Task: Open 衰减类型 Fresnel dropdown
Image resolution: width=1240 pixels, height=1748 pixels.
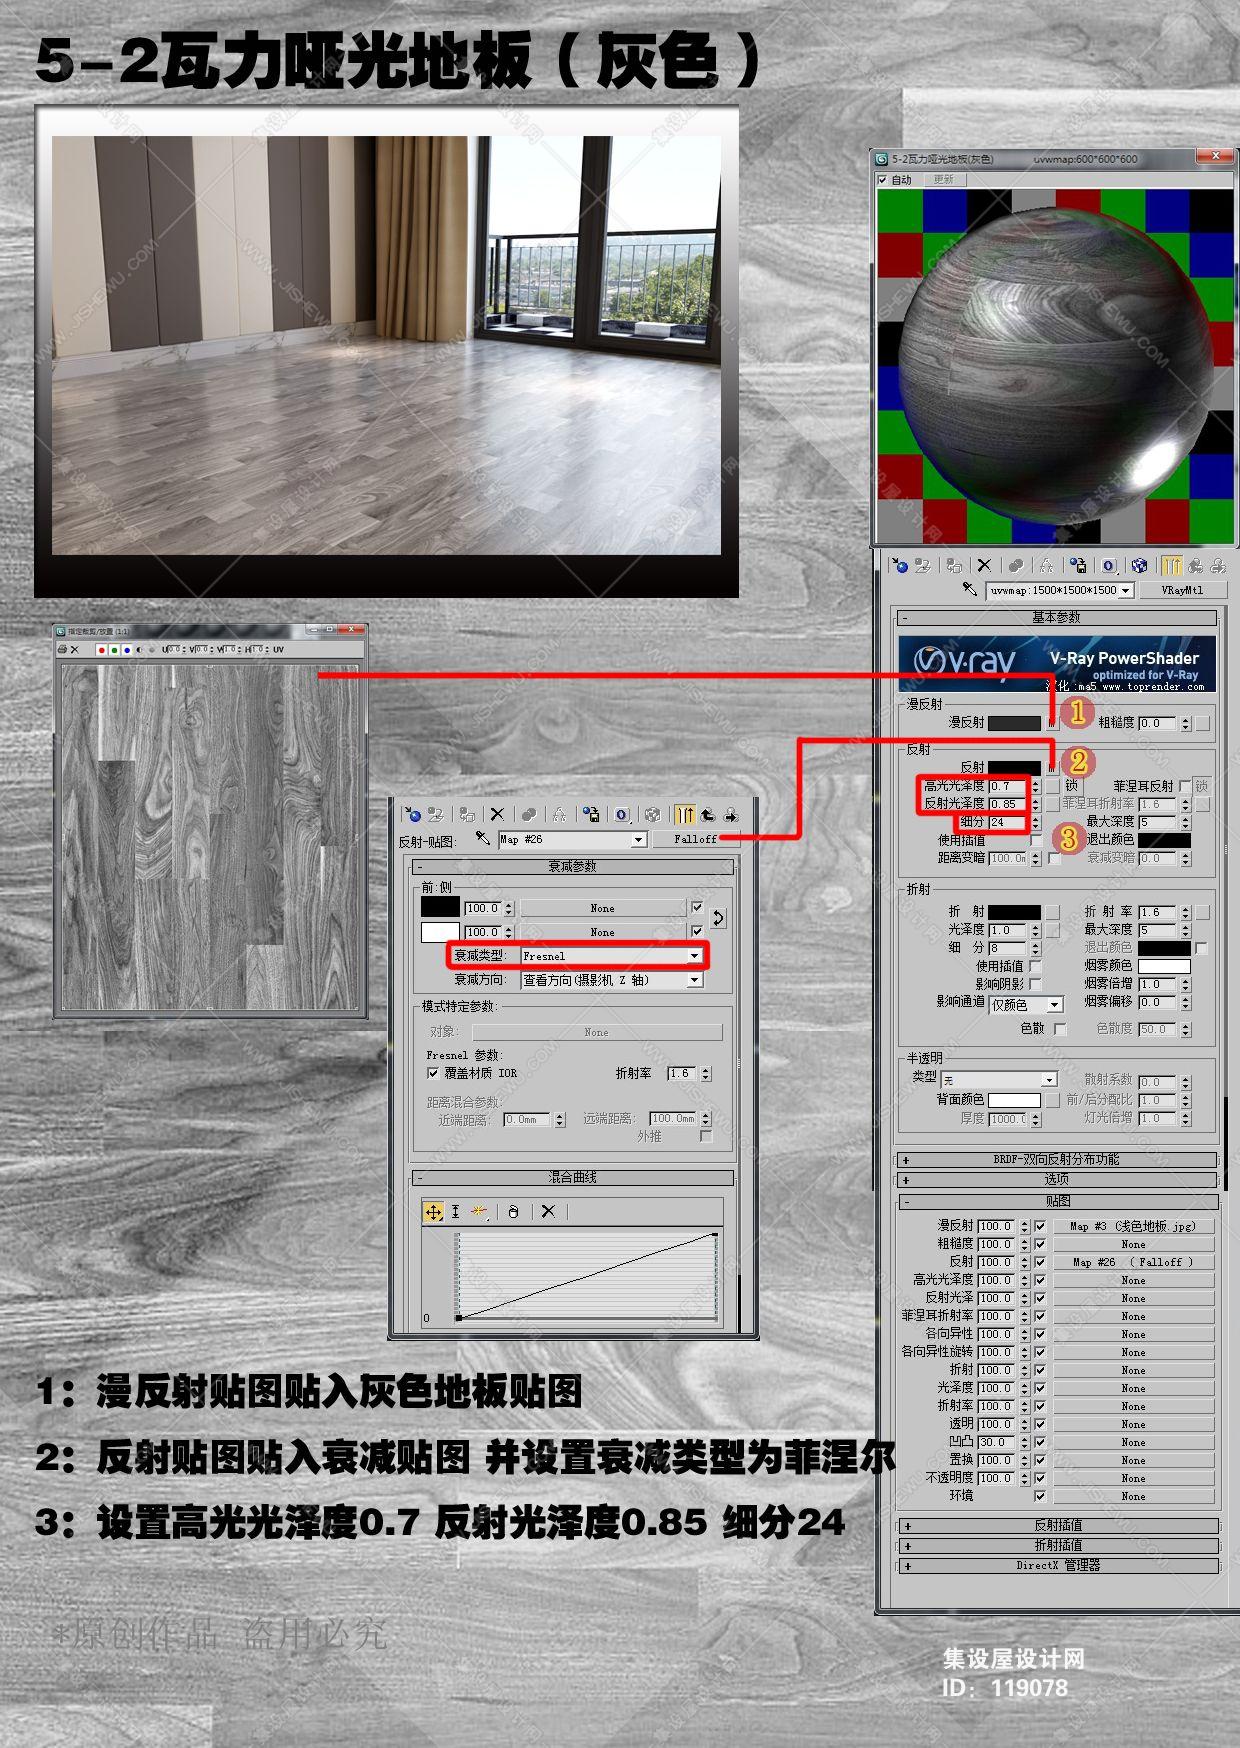Action: 611,956
